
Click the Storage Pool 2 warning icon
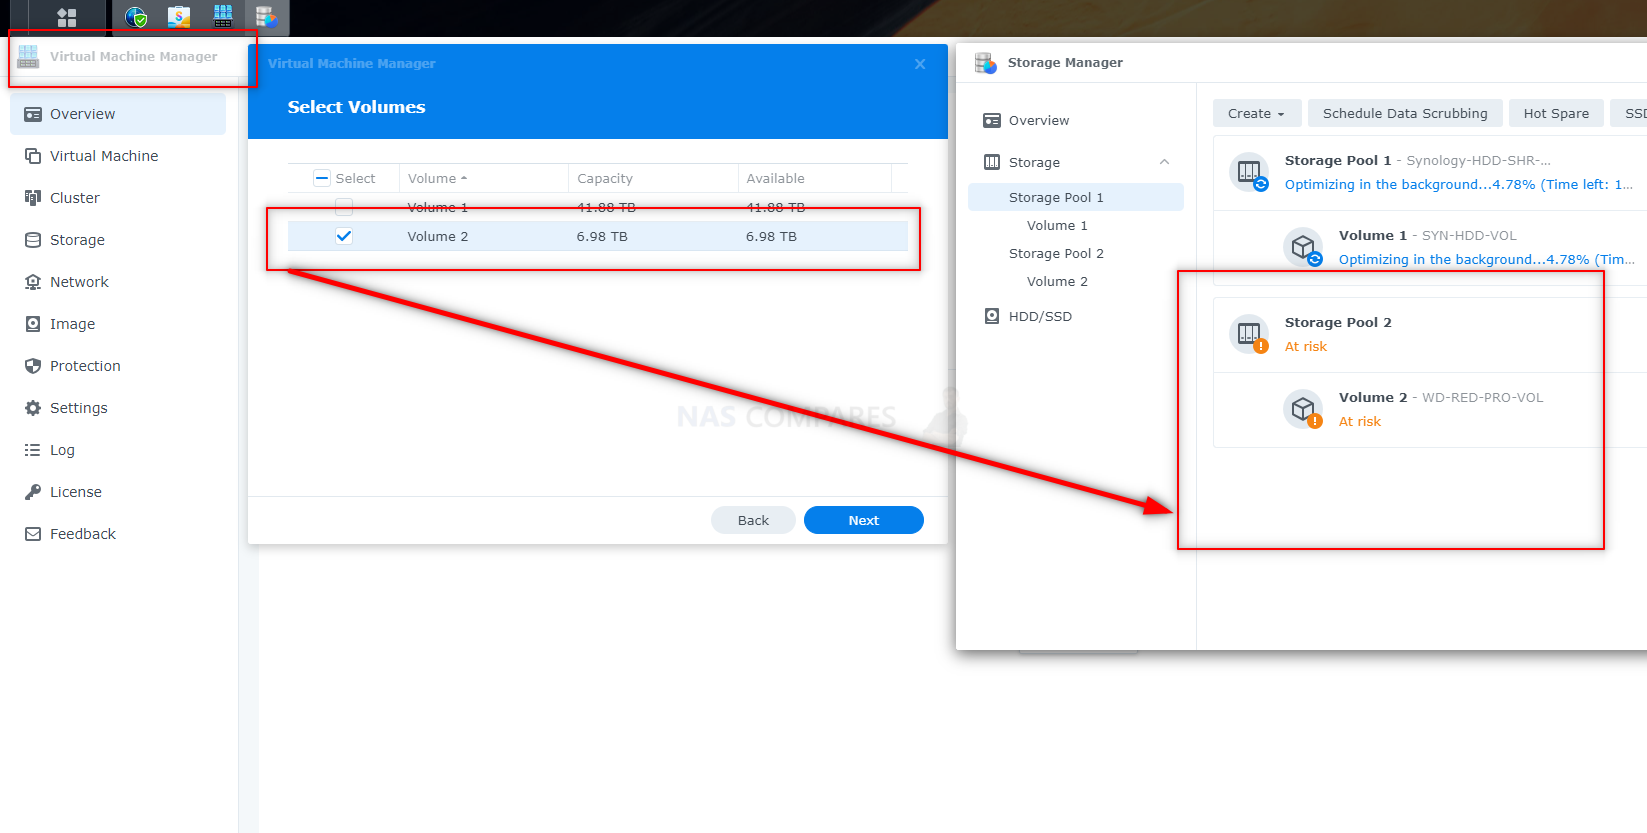(1249, 334)
